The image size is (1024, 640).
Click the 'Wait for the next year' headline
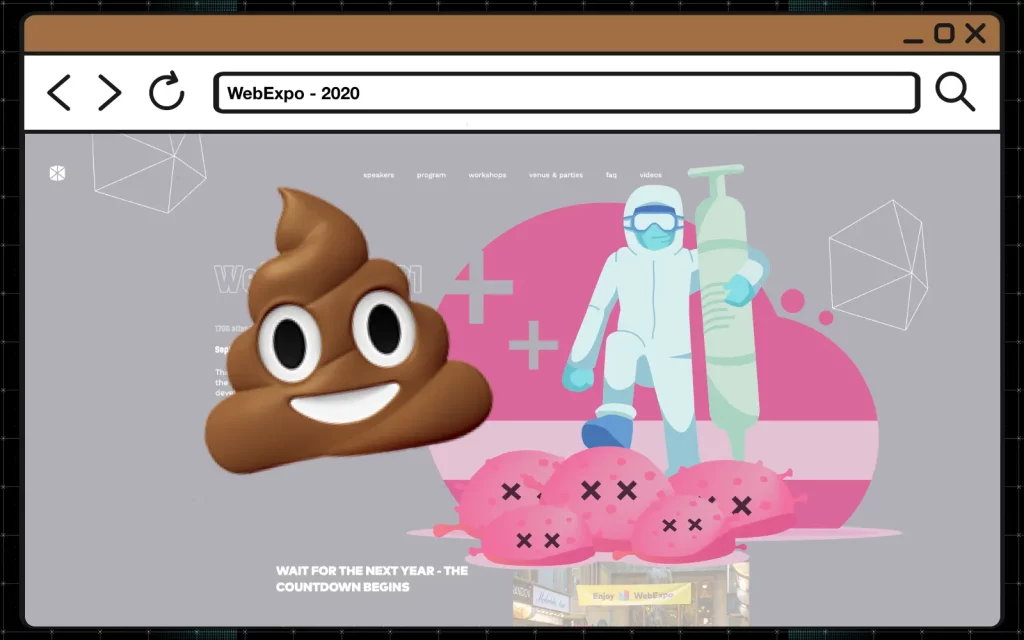[x=372, y=578]
